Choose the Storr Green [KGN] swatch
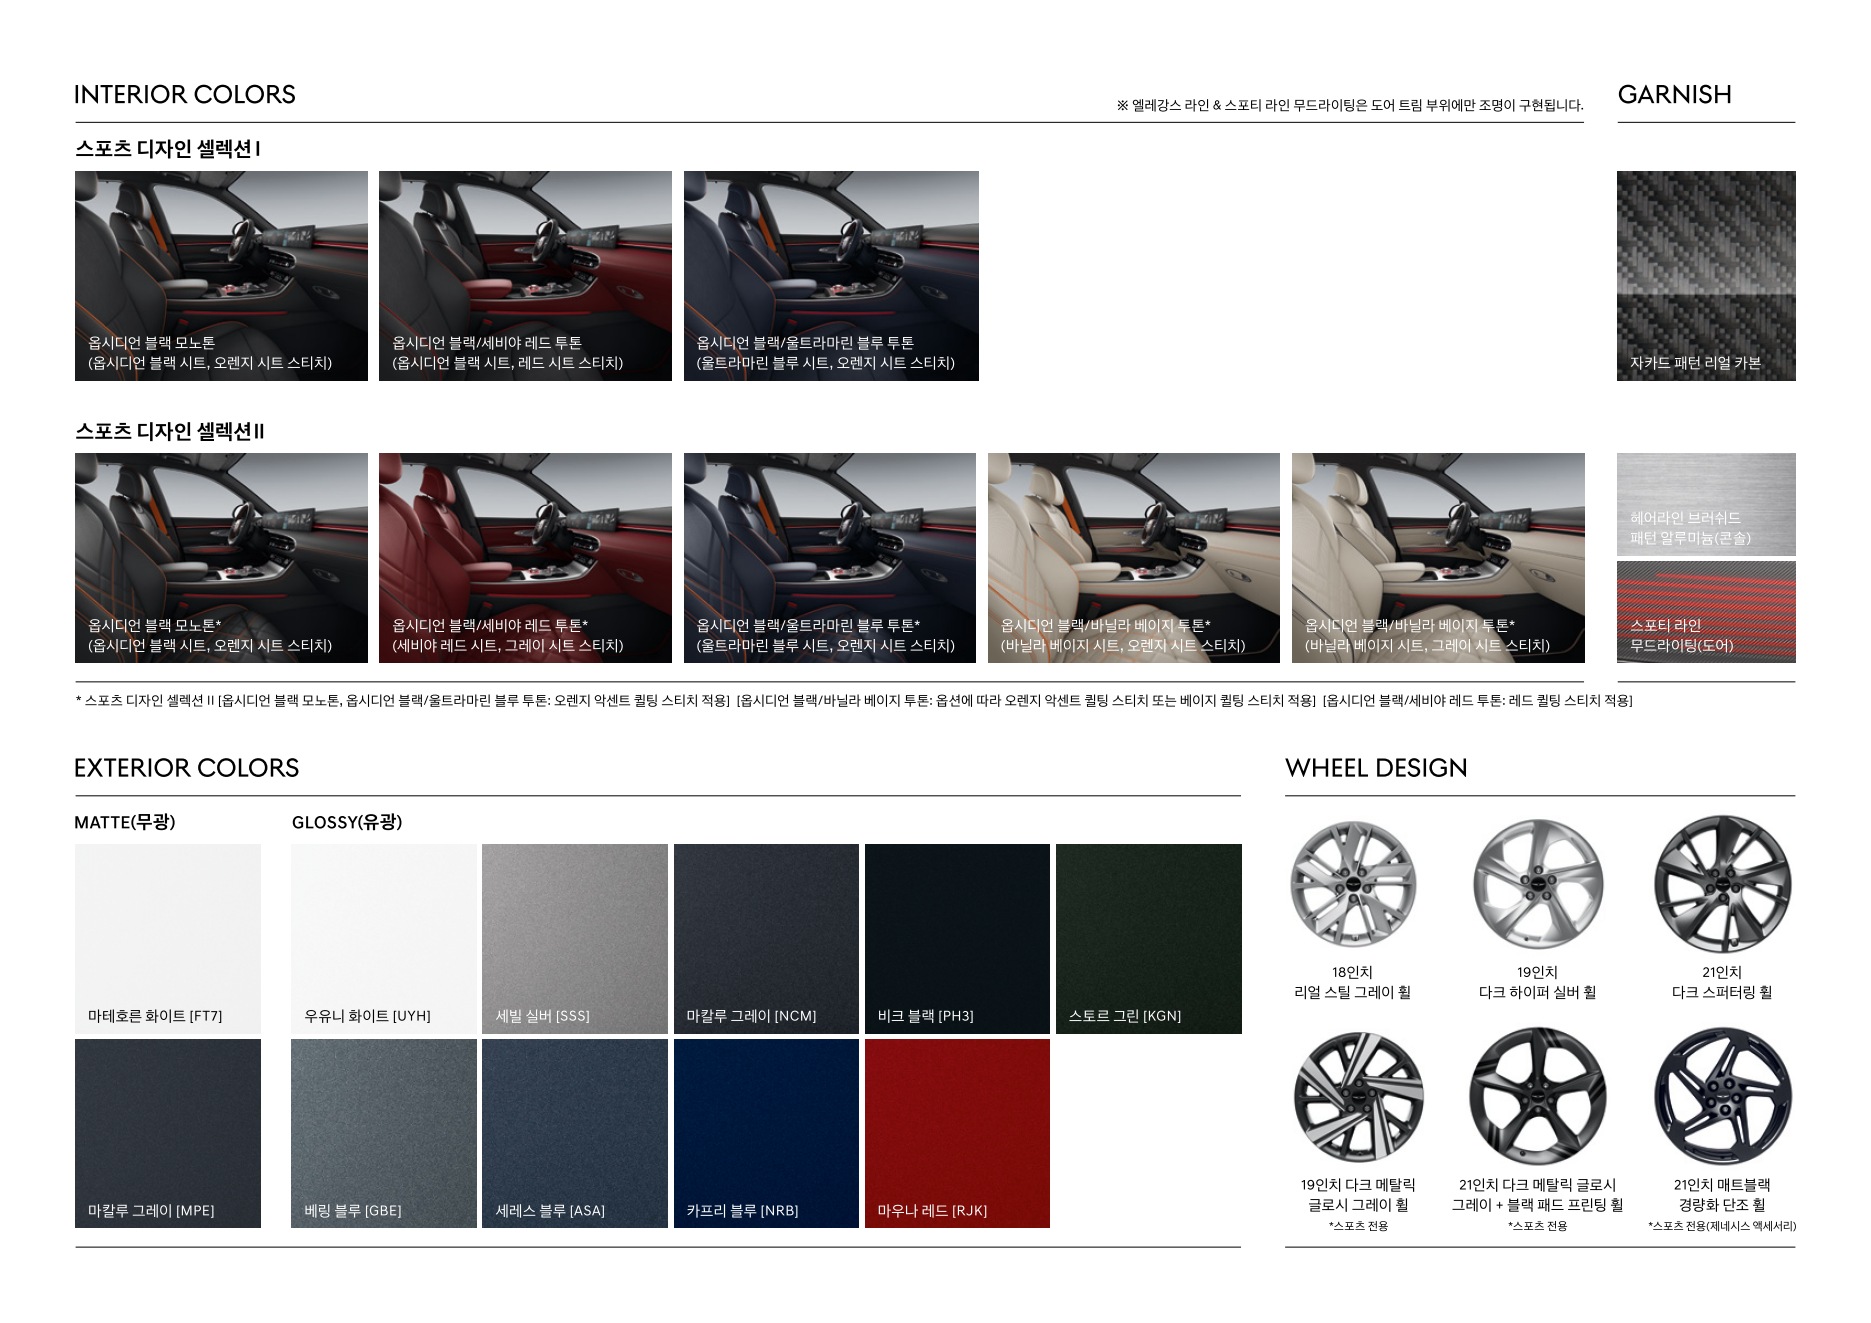The height and width of the screenshot is (1323, 1871). pos(1148,938)
